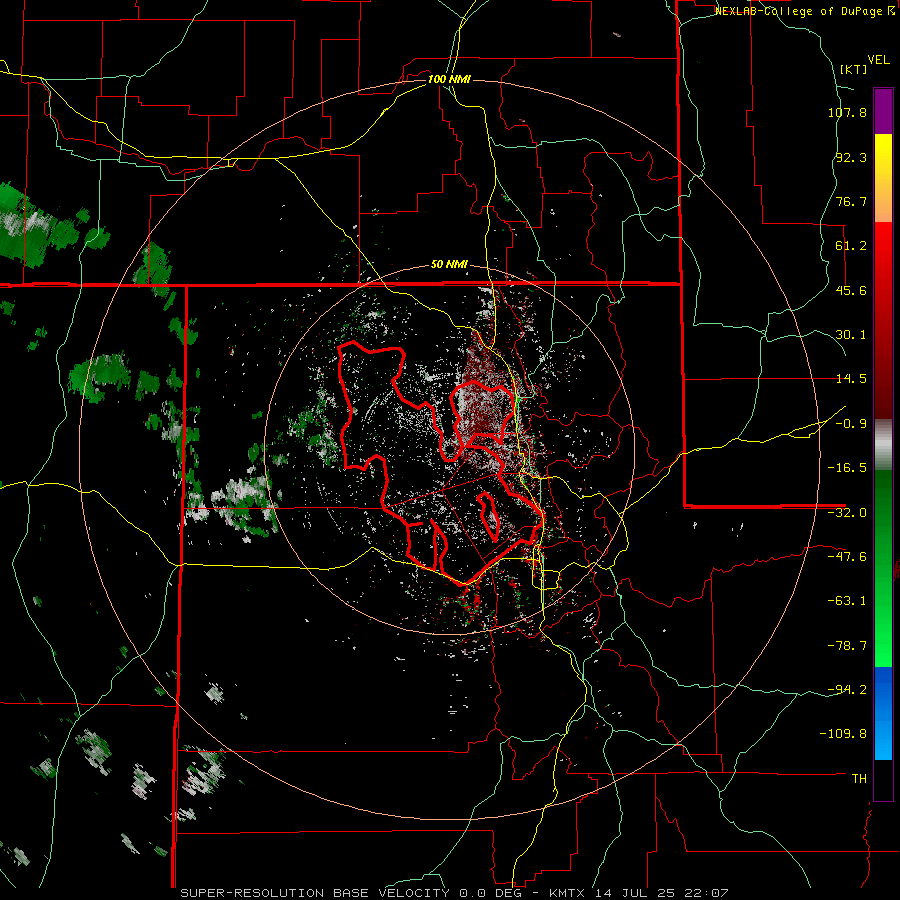Click the 30.1 velocity scale value

pyautogui.click(x=851, y=335)
